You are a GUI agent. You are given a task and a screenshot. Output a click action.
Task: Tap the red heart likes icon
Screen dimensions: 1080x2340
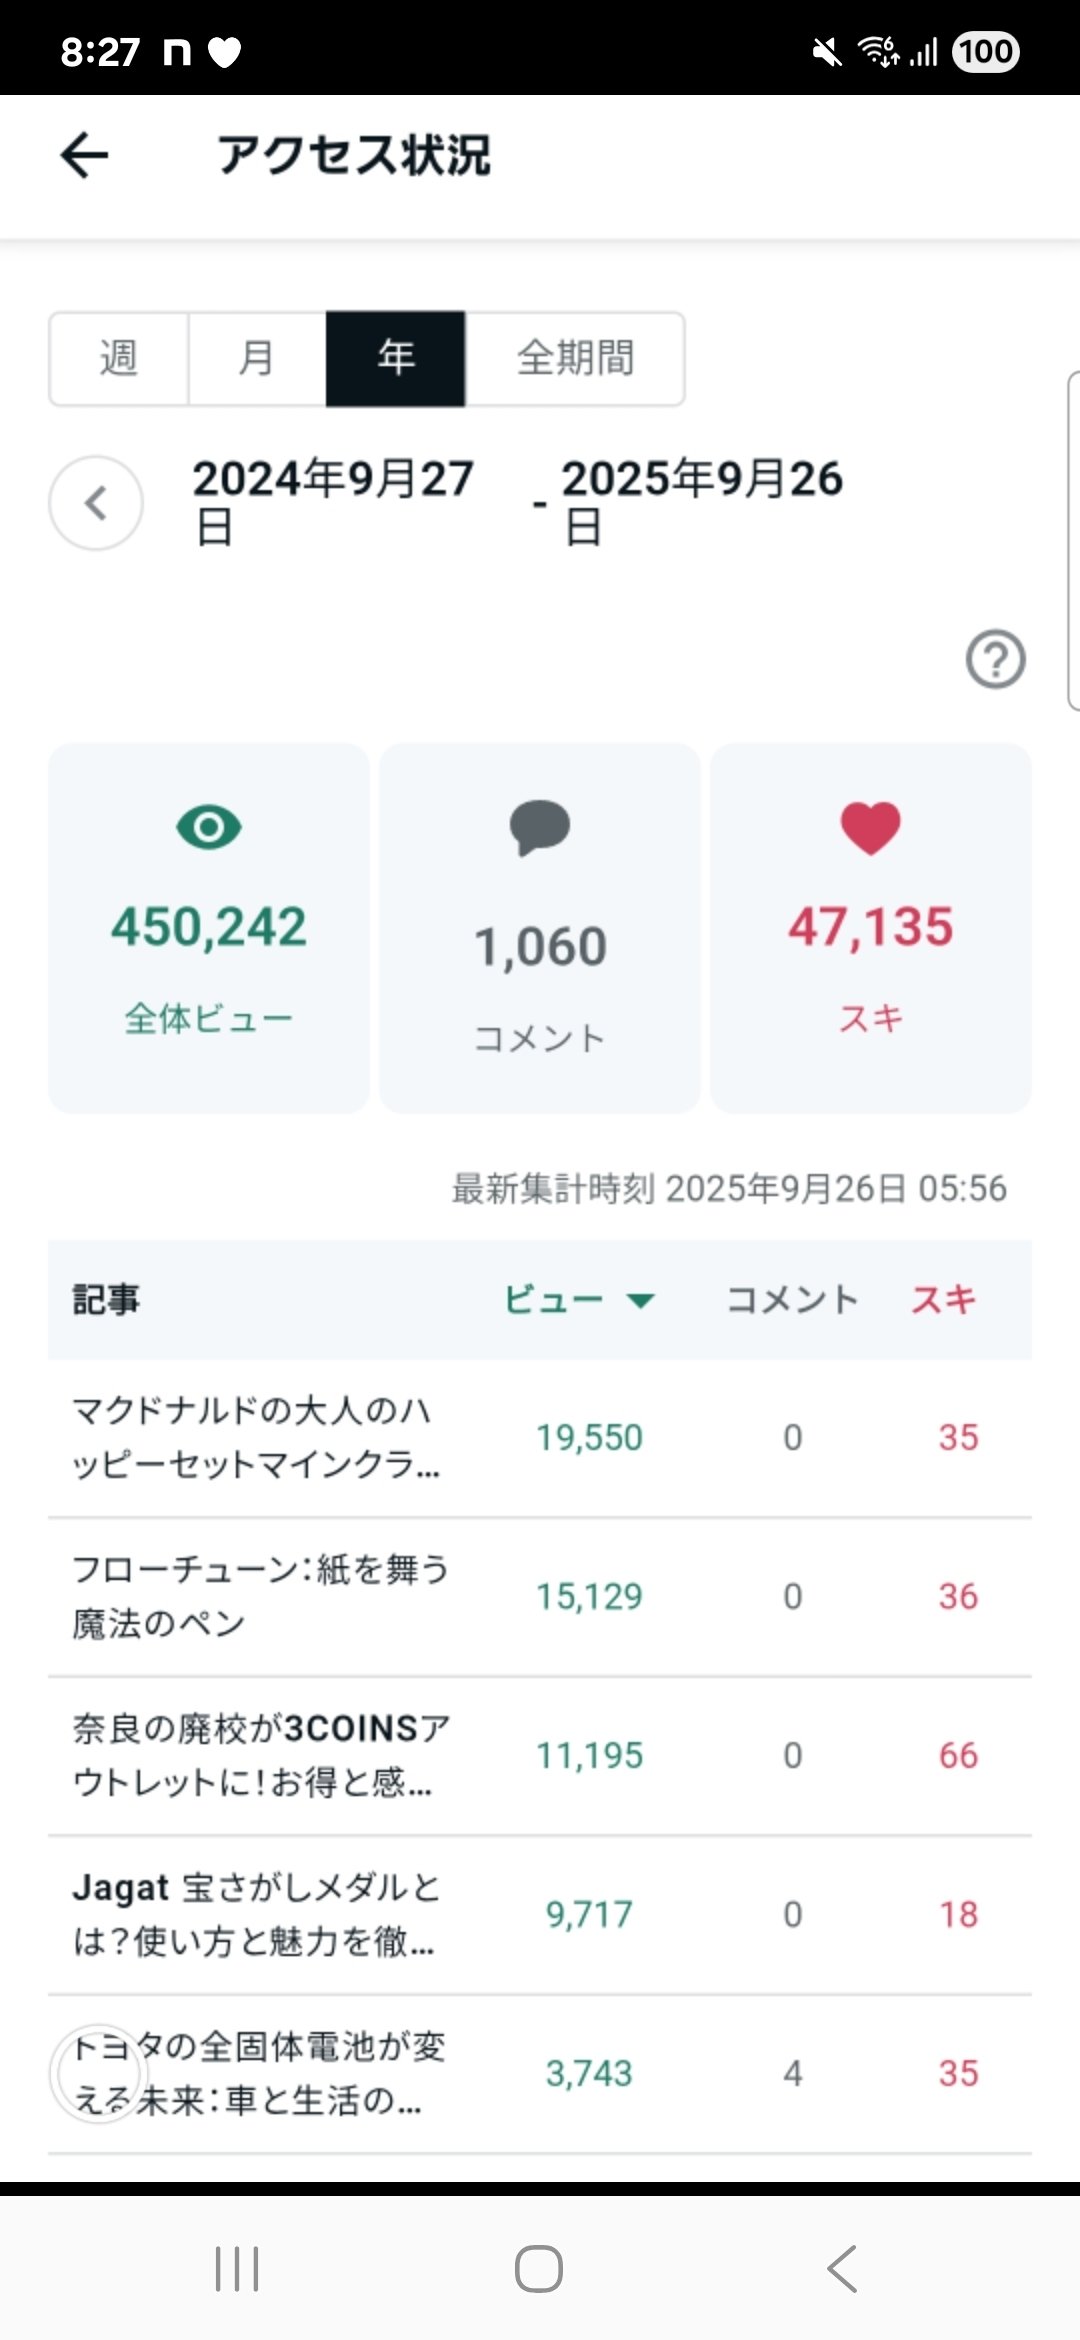tap(870, 828)
